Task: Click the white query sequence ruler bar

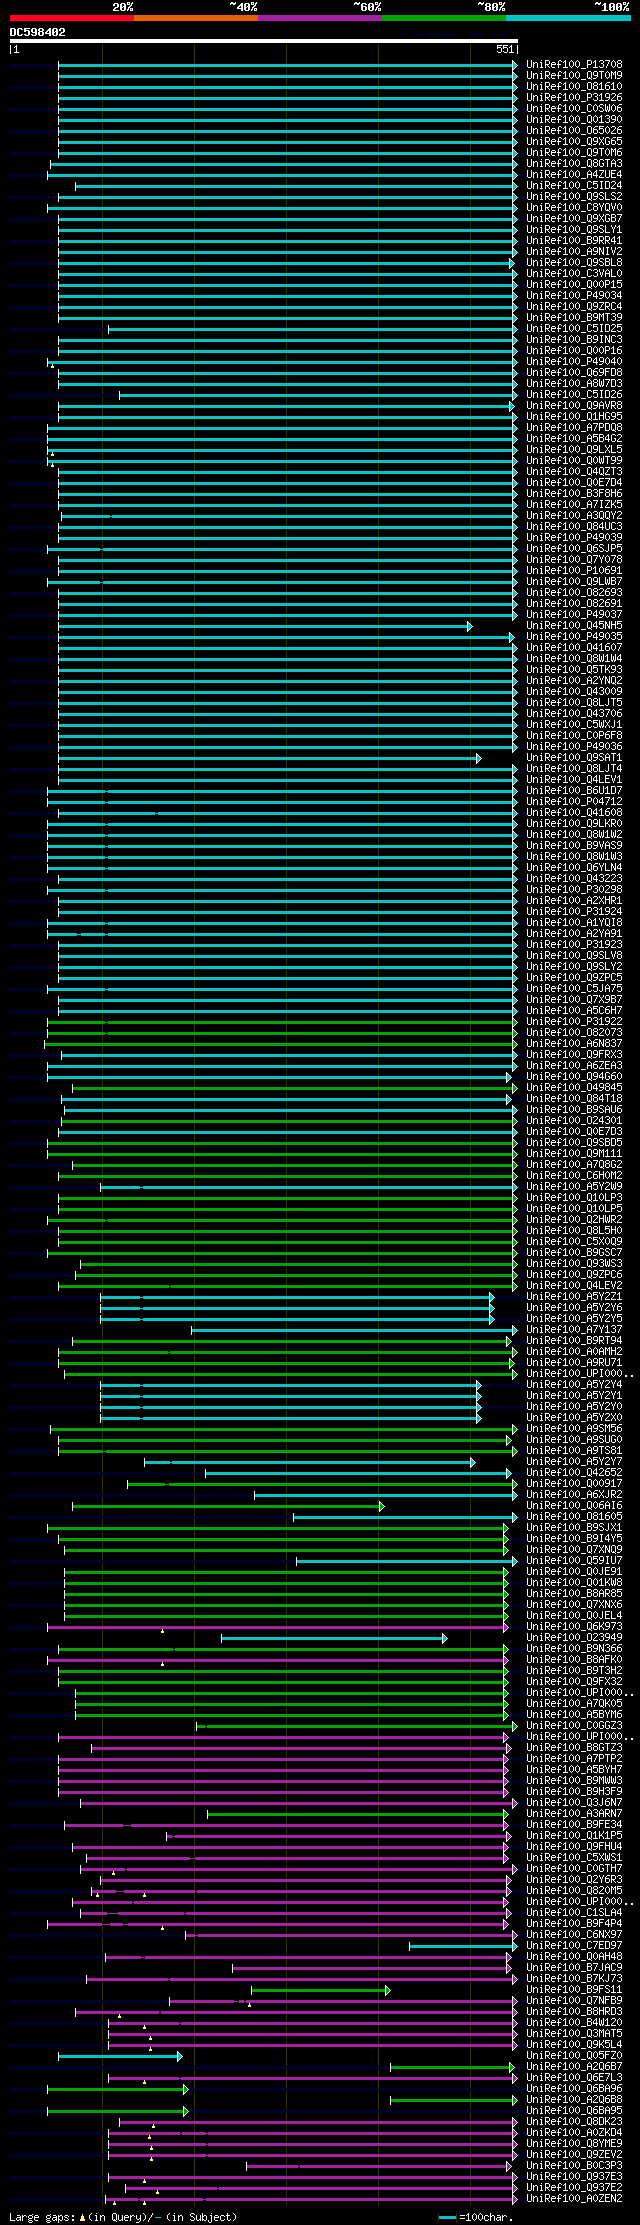Action: tap(264, 41)
